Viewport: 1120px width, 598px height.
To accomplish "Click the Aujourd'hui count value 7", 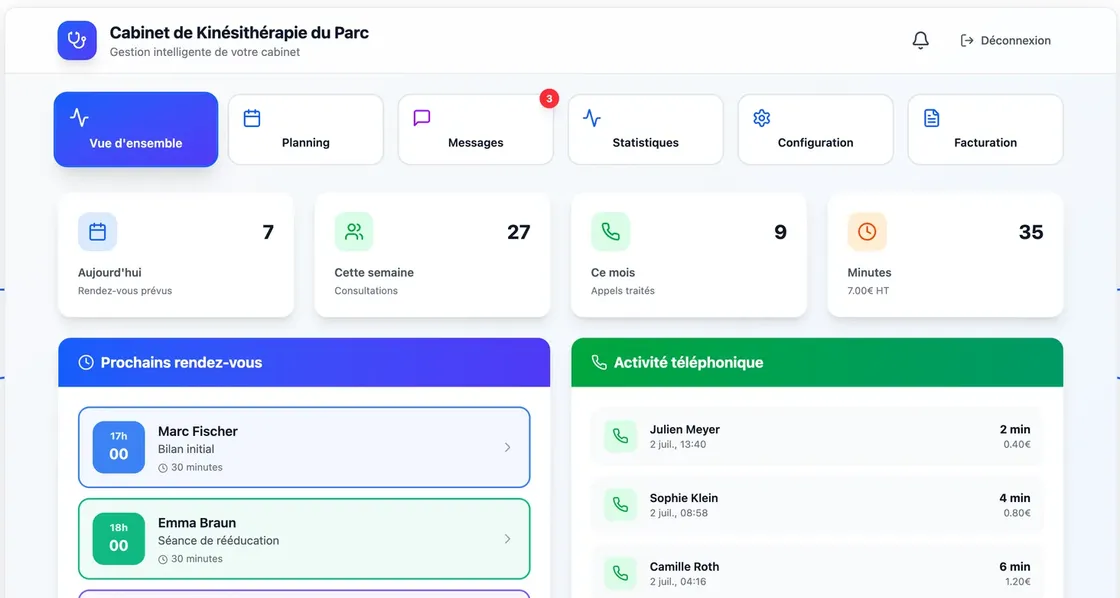I will (x=268, y=232).
